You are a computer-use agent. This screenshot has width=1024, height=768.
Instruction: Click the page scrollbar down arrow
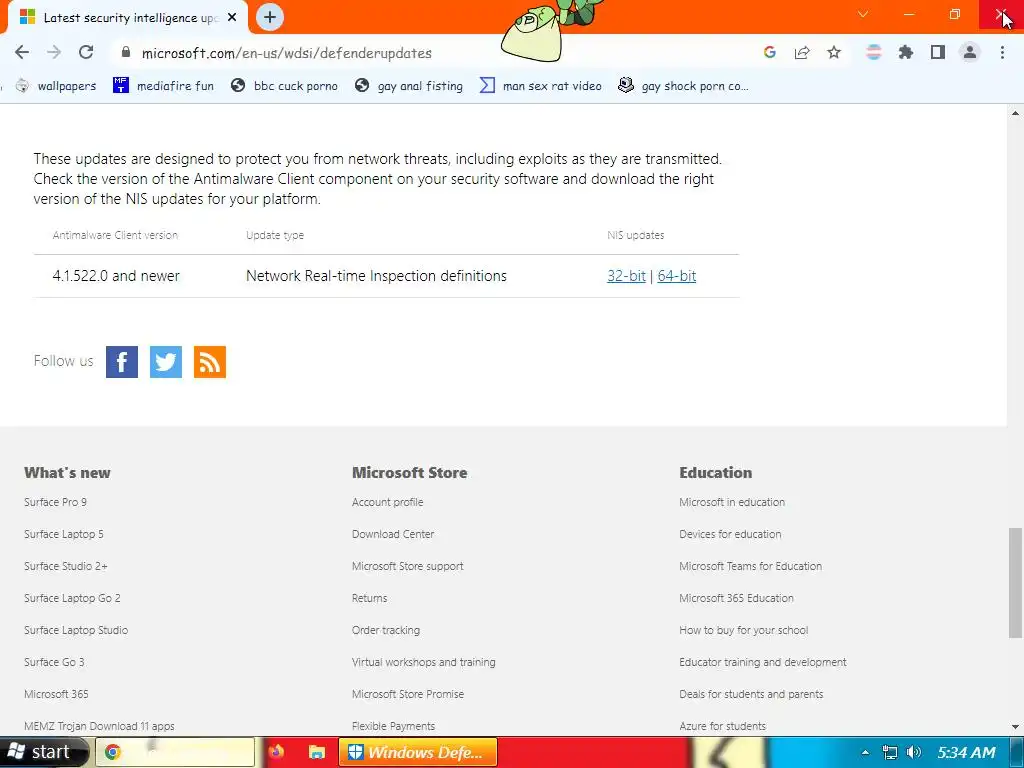tap(1016, 727)
